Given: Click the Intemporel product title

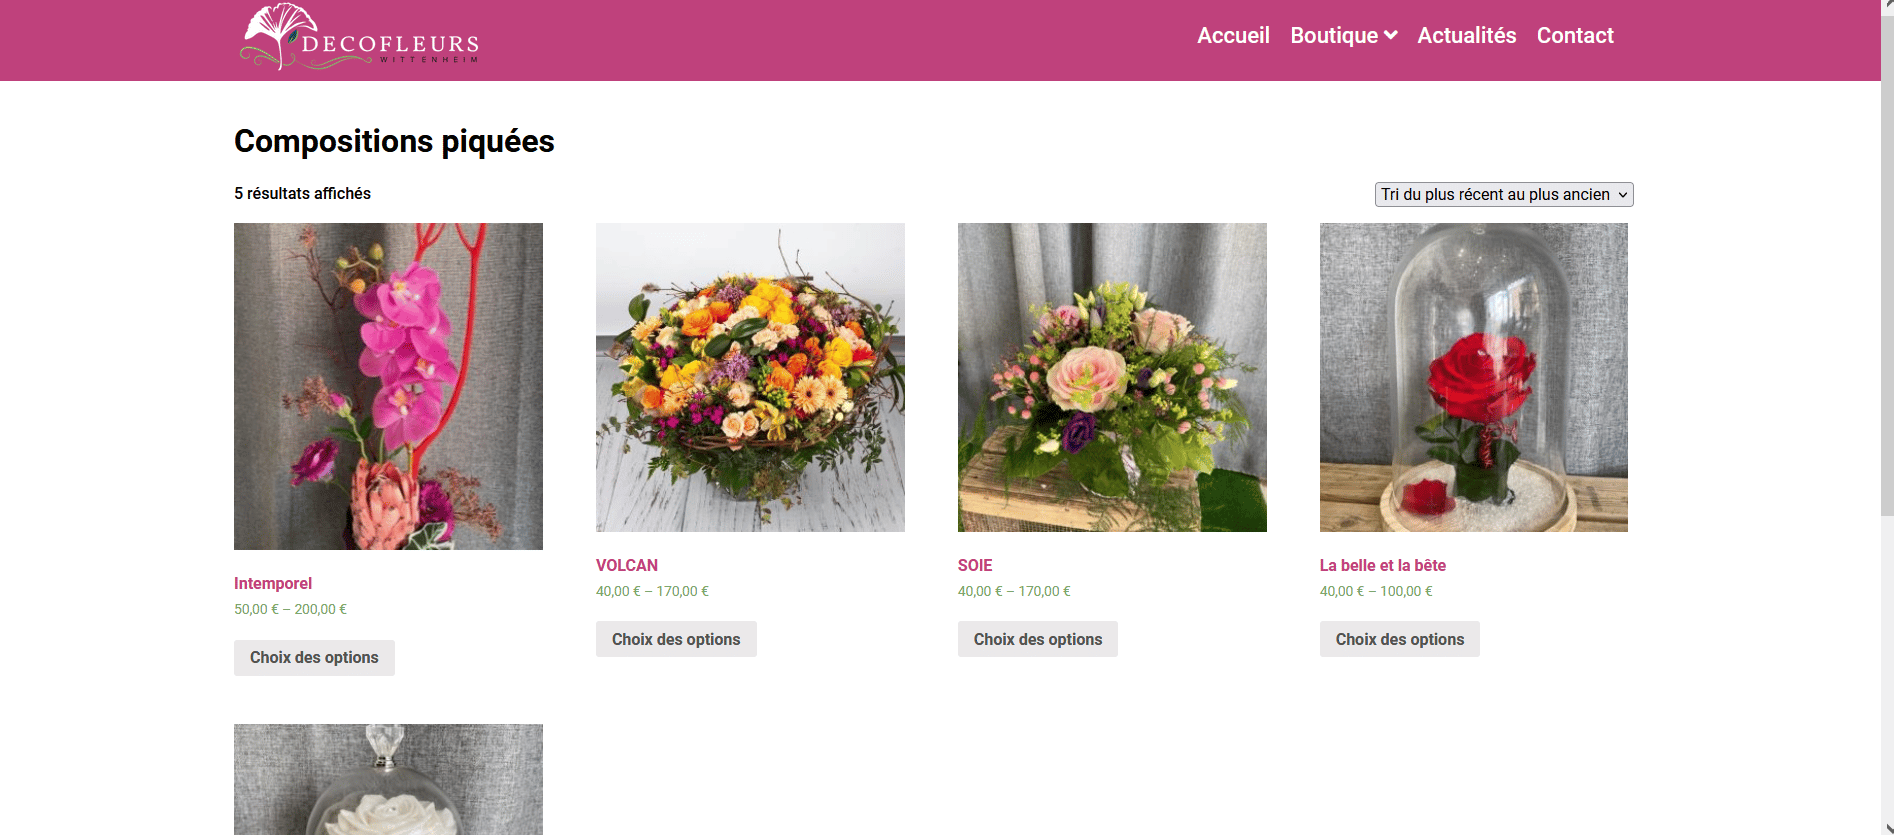Looking at the screenshot, I should pos(273,583).
